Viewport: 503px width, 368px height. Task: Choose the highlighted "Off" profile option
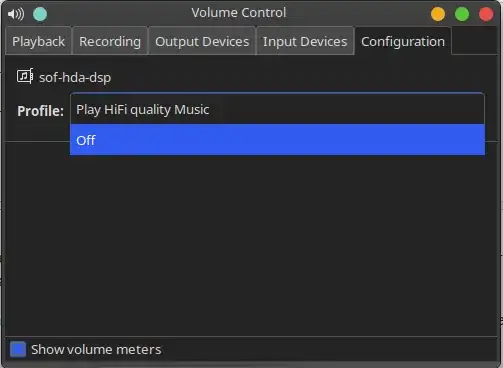click(x=277, y=140)
